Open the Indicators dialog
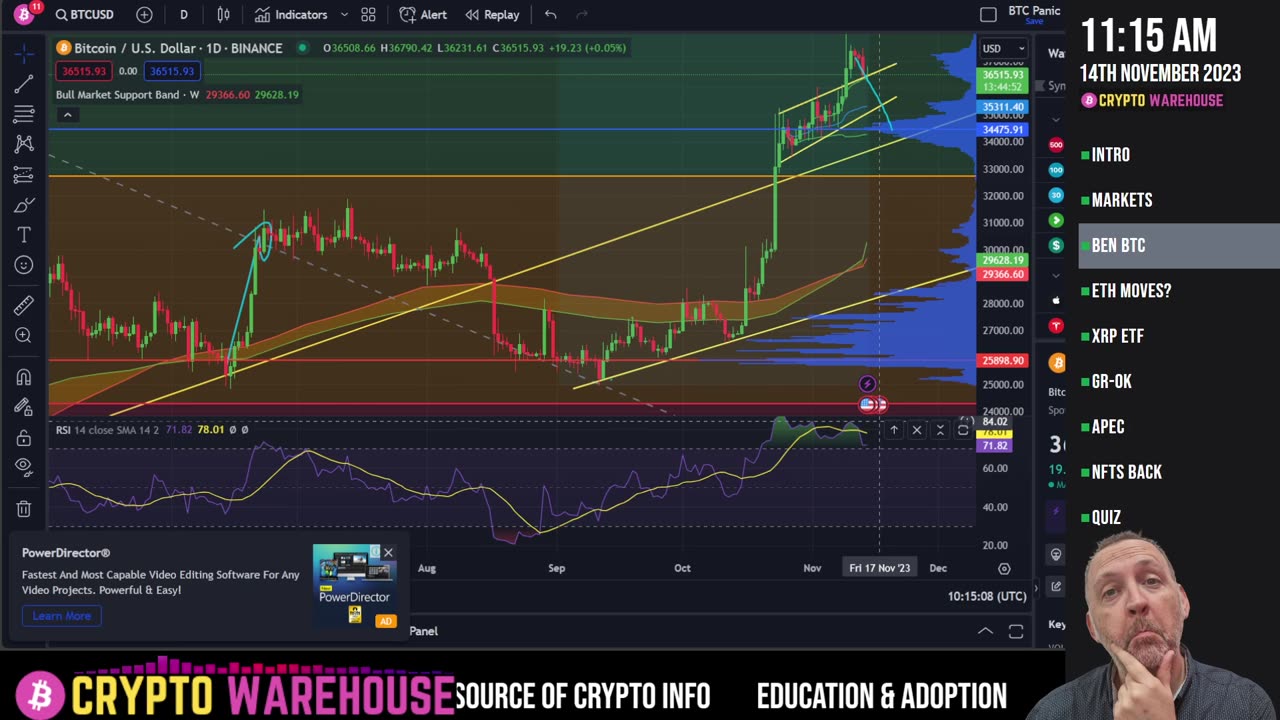The image size is (1280, 720). (x=291, y=14)
